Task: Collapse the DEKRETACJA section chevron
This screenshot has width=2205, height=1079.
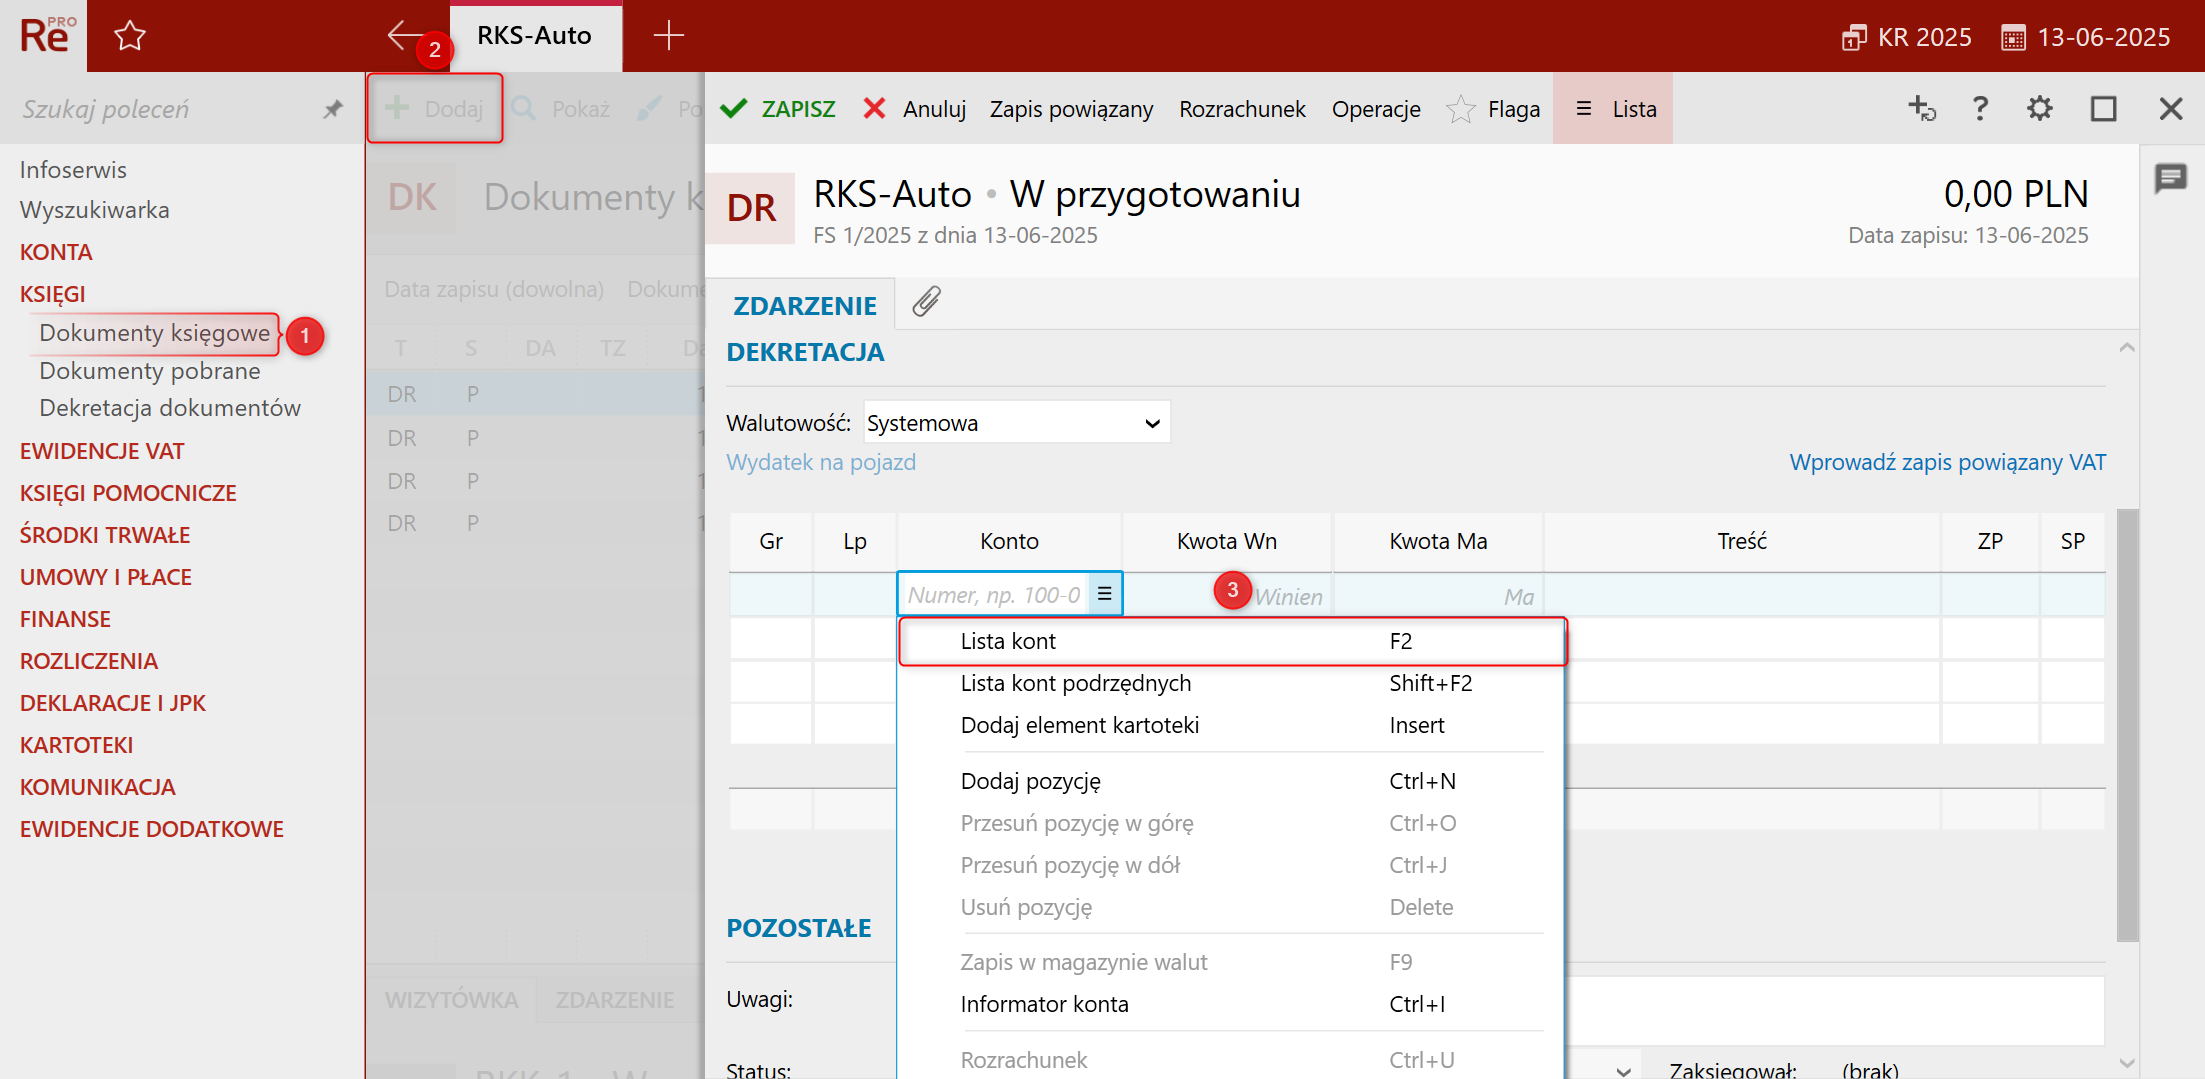Action: 2127,348
